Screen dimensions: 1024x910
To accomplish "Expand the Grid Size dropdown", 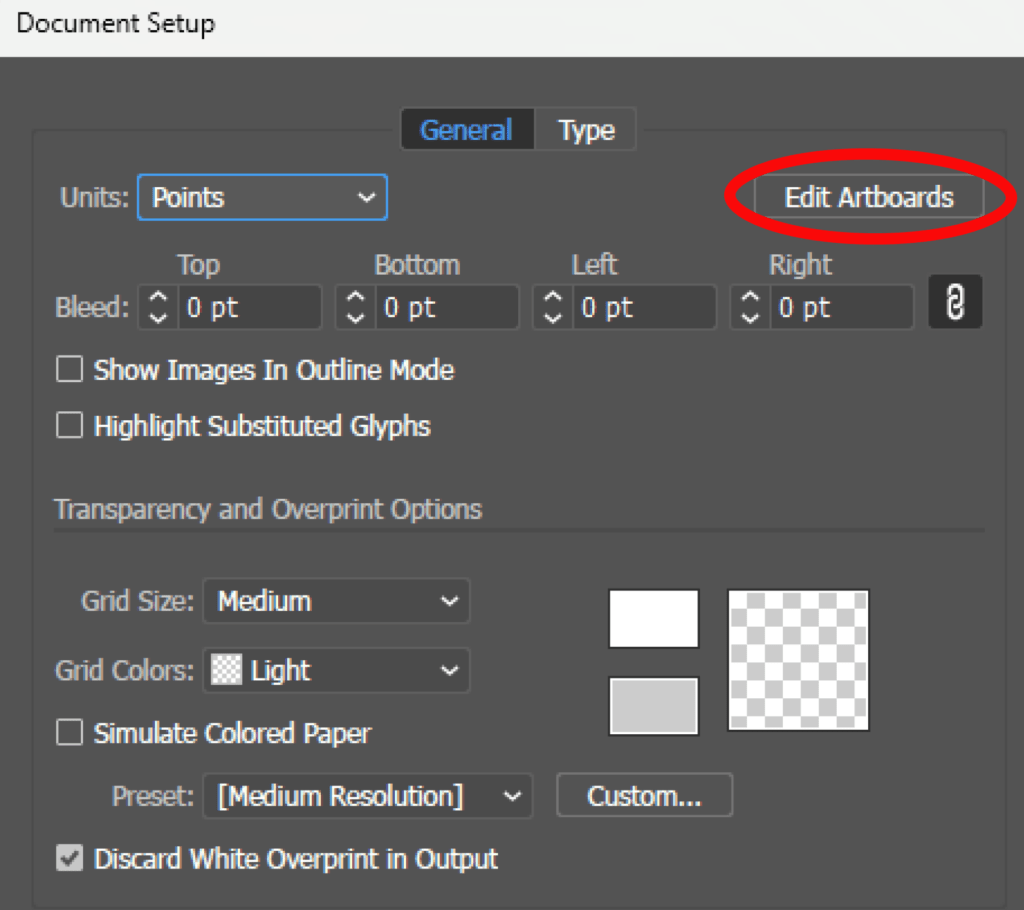I will tap(336, 601).
